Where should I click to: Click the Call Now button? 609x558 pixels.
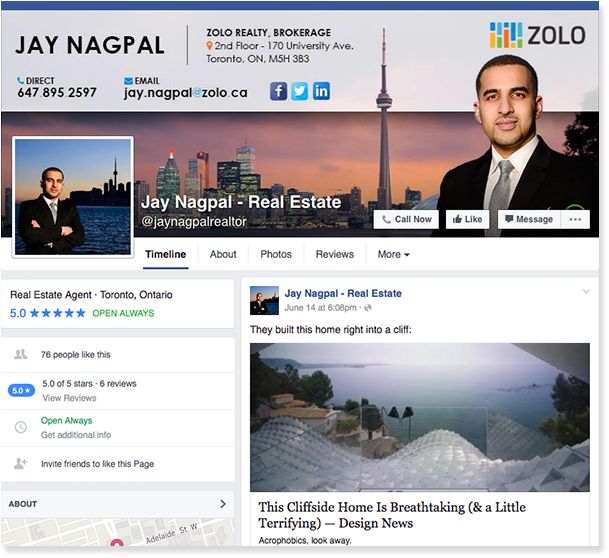[406, 219]
